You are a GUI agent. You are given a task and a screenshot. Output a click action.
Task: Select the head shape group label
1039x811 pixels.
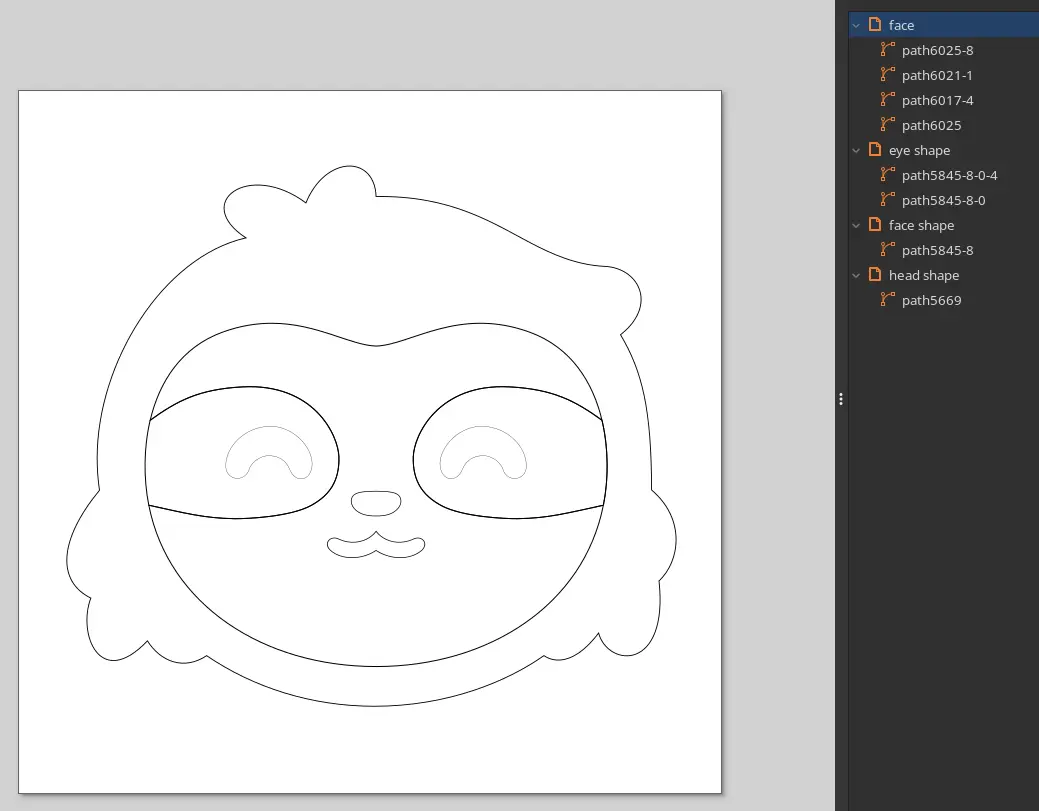pos(923,274)
